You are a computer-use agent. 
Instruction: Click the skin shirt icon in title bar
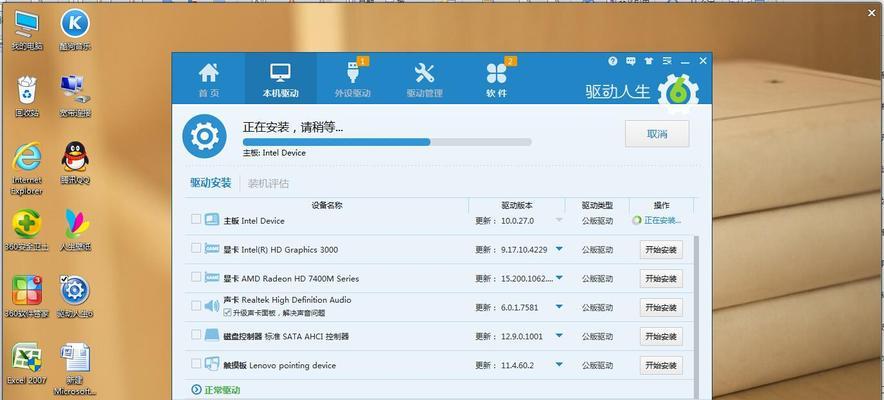(x=649, y=61)
